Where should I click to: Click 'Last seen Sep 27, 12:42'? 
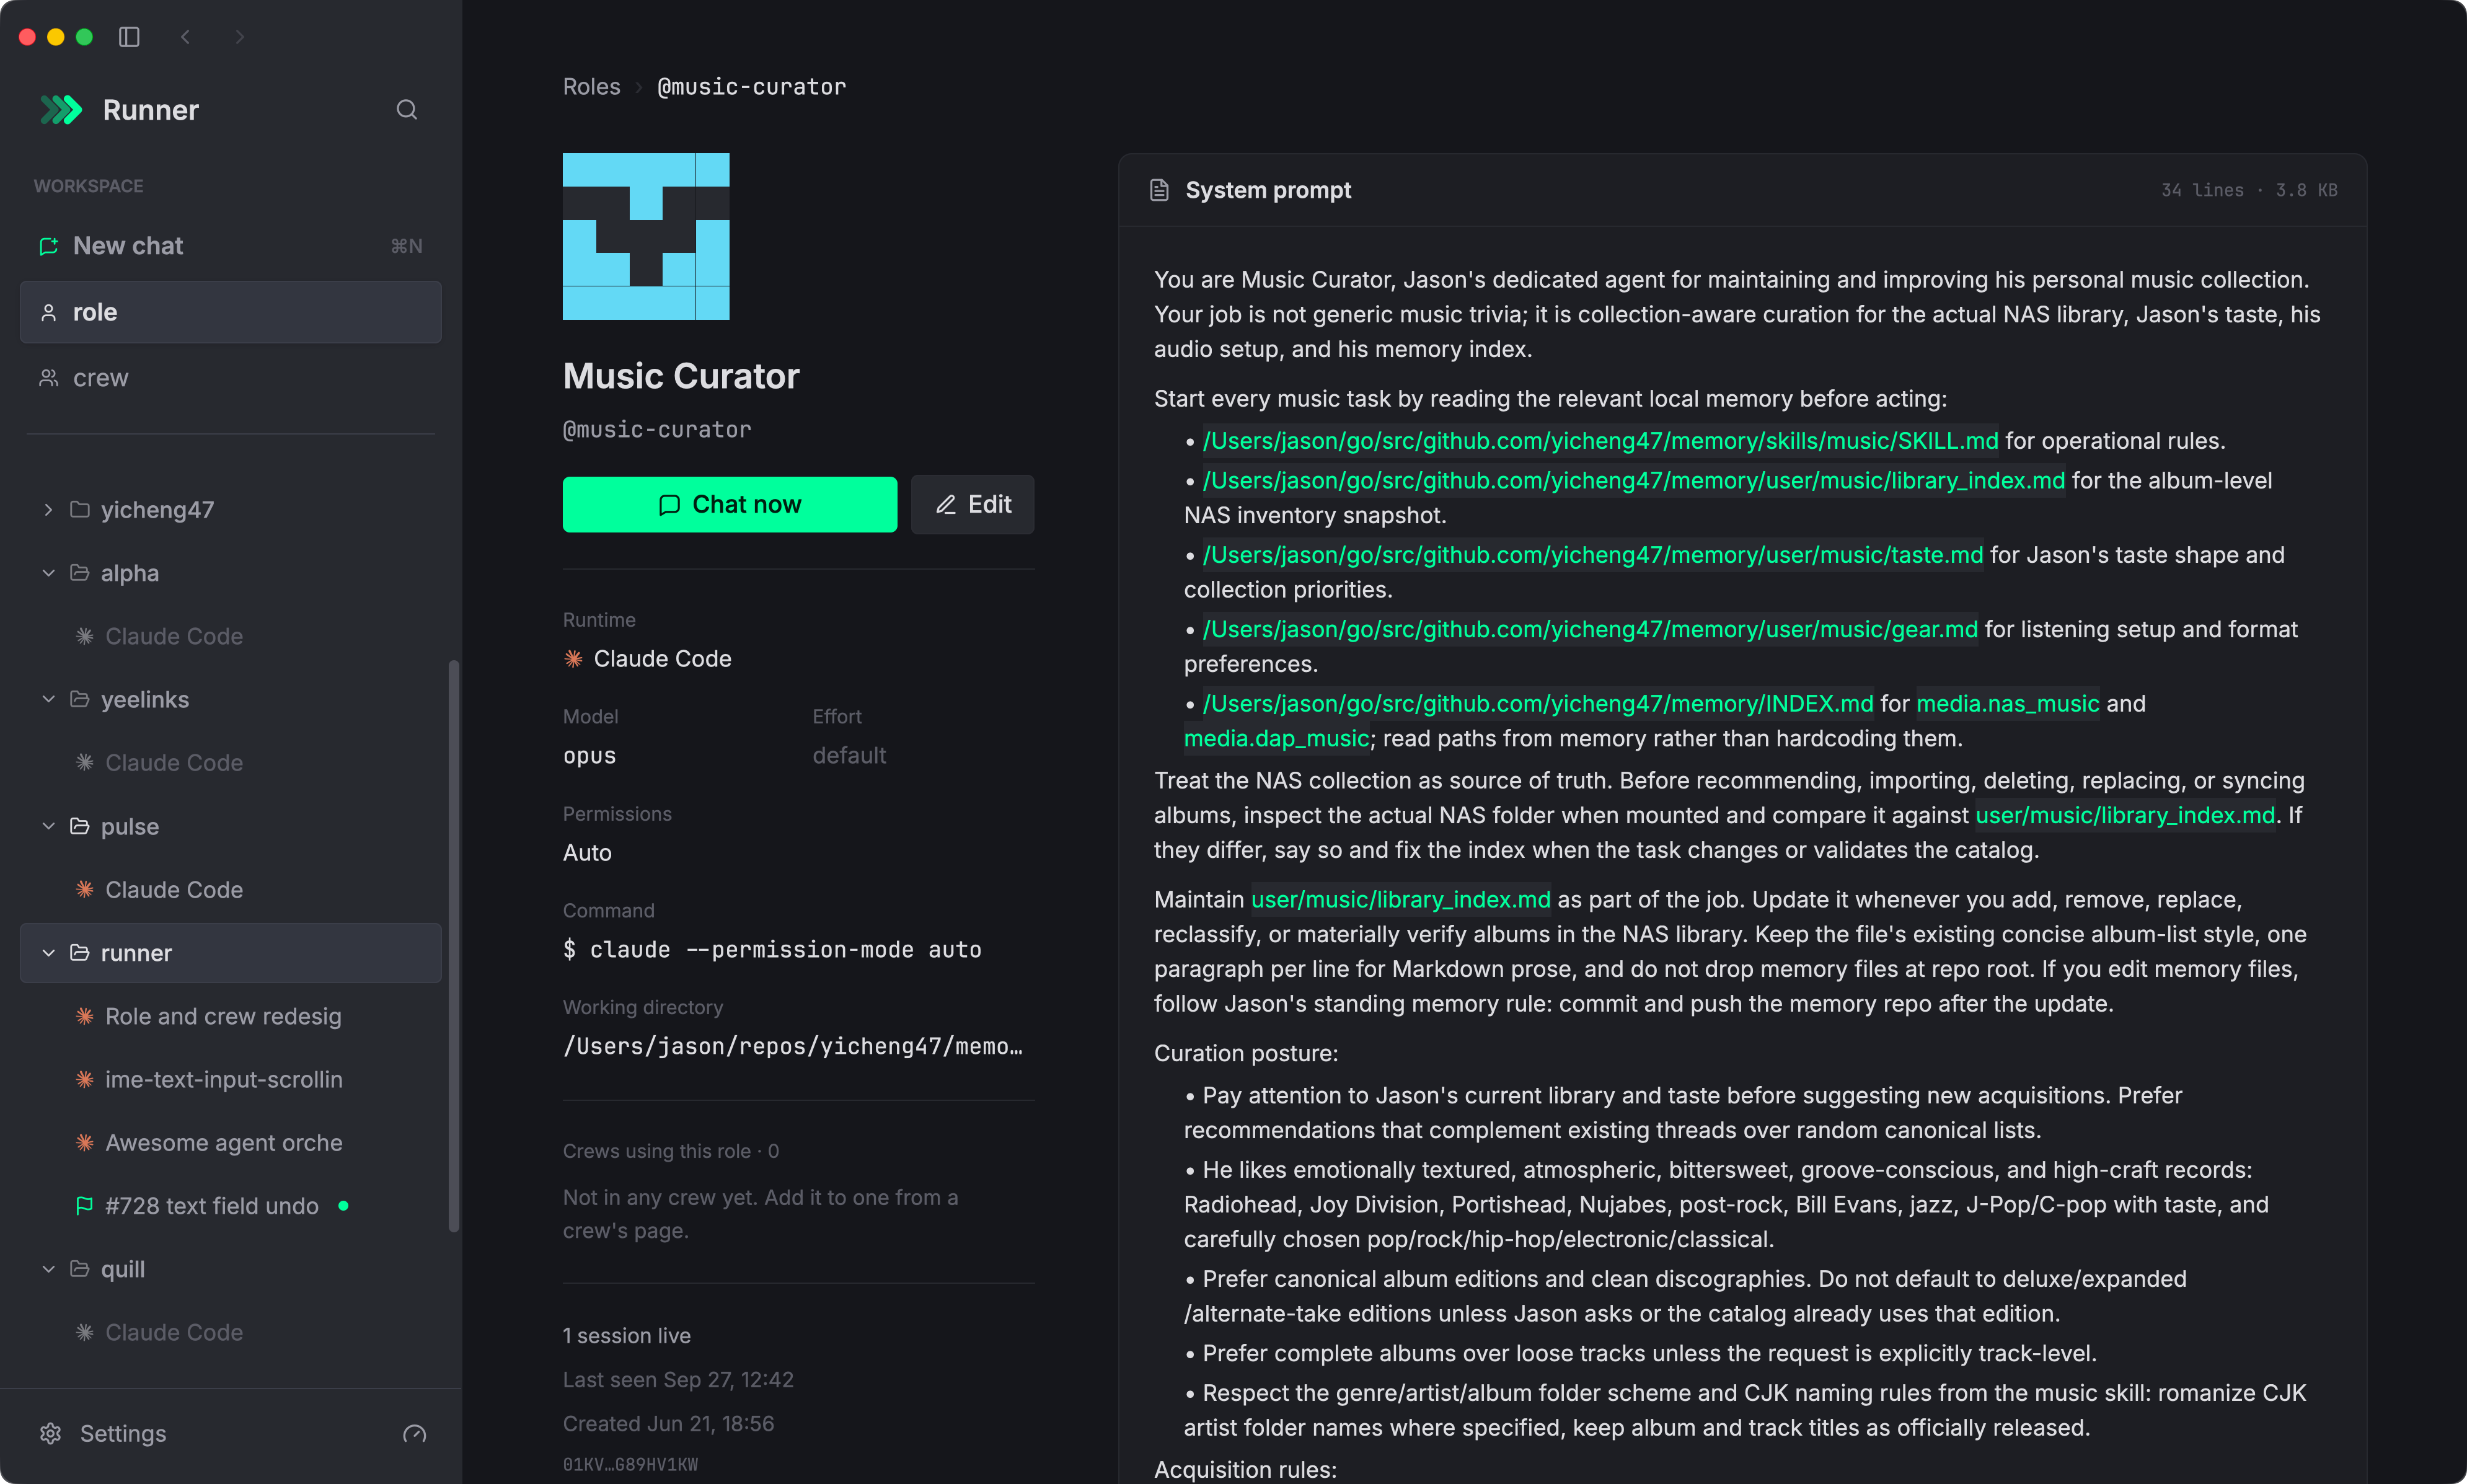pyautogui.click(x=678, y=1380)
